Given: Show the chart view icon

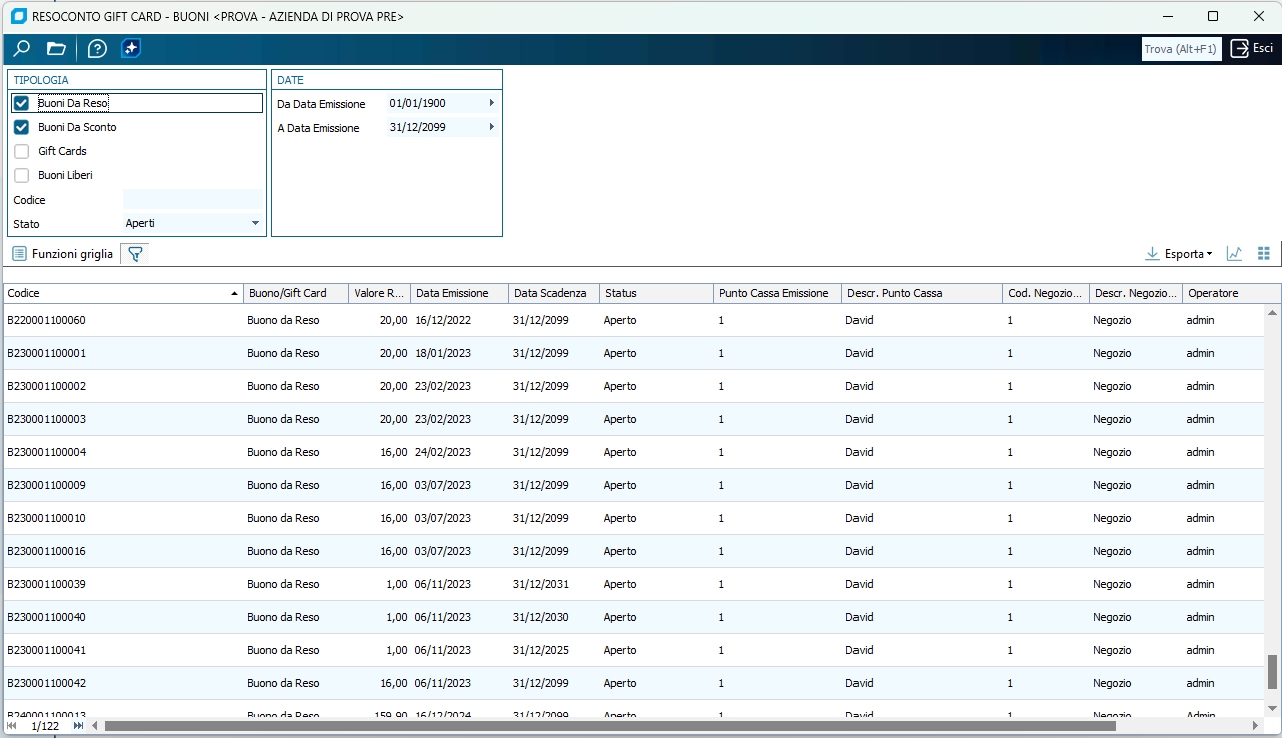Looking at the screenshot, I should point(1234,254).
